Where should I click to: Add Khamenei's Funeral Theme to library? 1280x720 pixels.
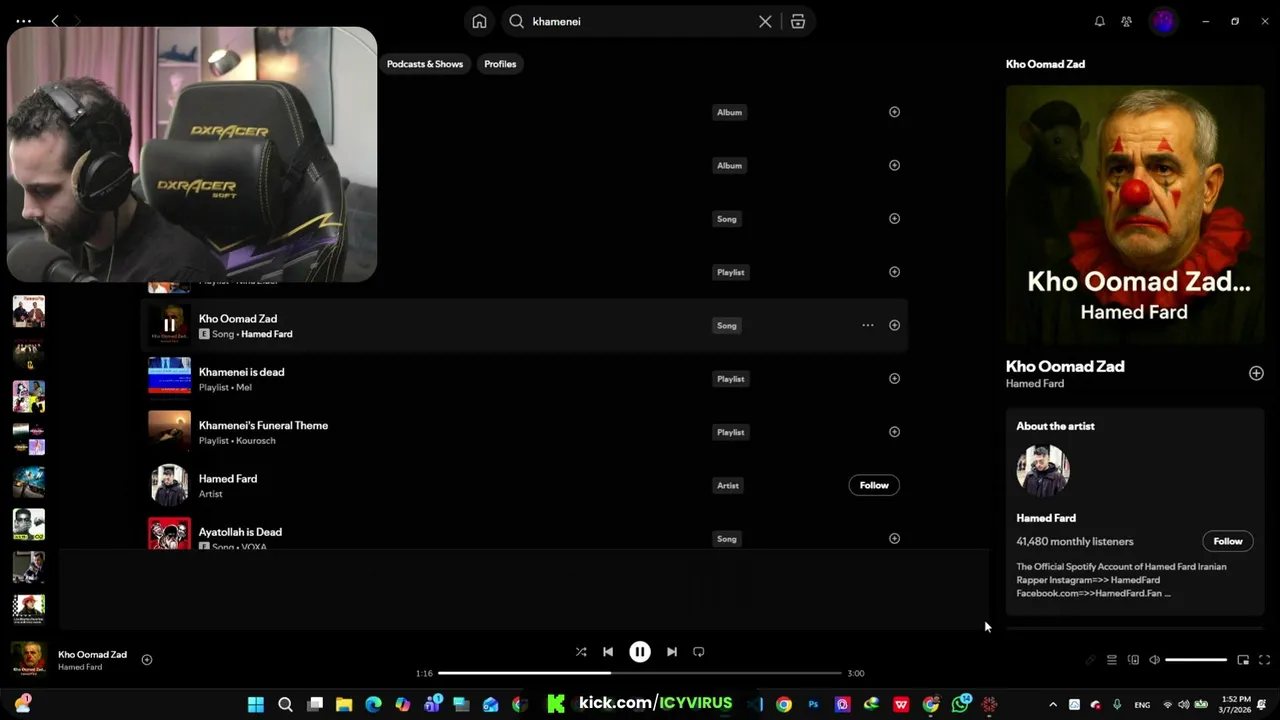point(894,432)
